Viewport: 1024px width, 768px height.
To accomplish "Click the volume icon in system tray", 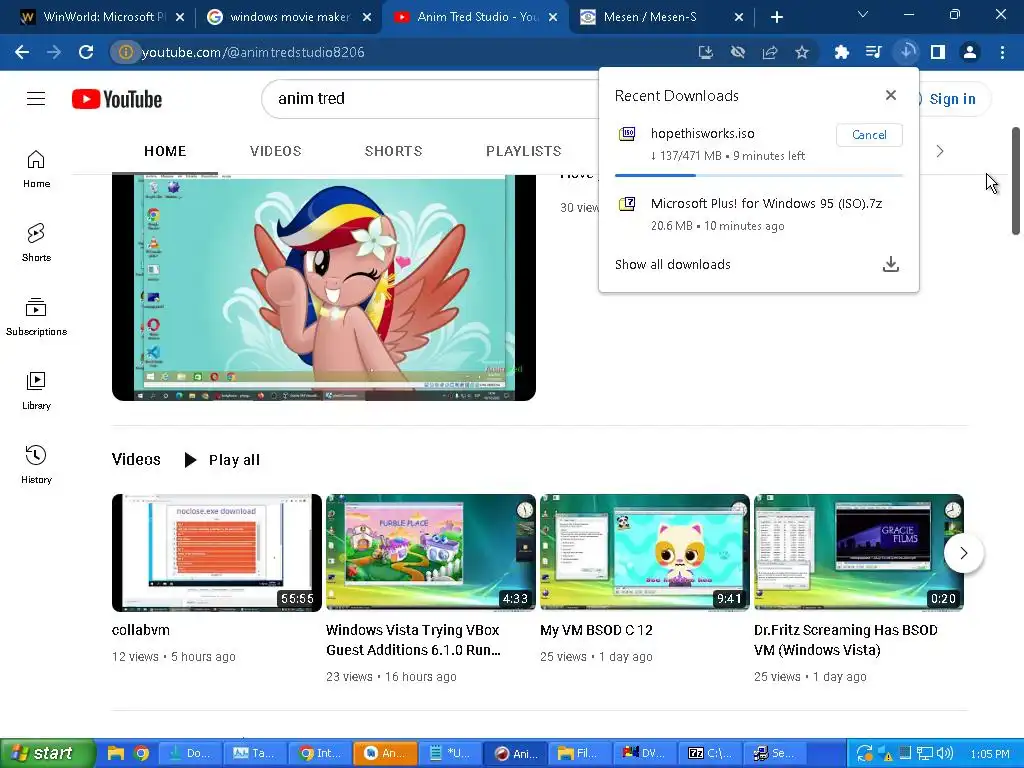I will point(945,753).
